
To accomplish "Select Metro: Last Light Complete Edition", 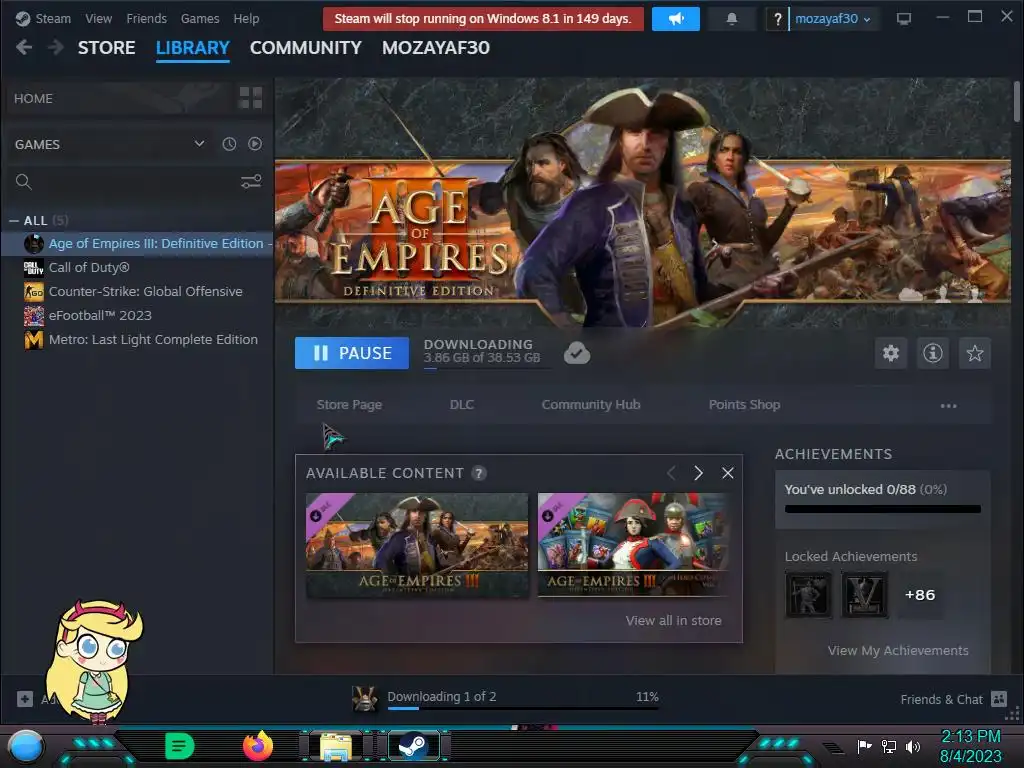I will pos(138,340).
